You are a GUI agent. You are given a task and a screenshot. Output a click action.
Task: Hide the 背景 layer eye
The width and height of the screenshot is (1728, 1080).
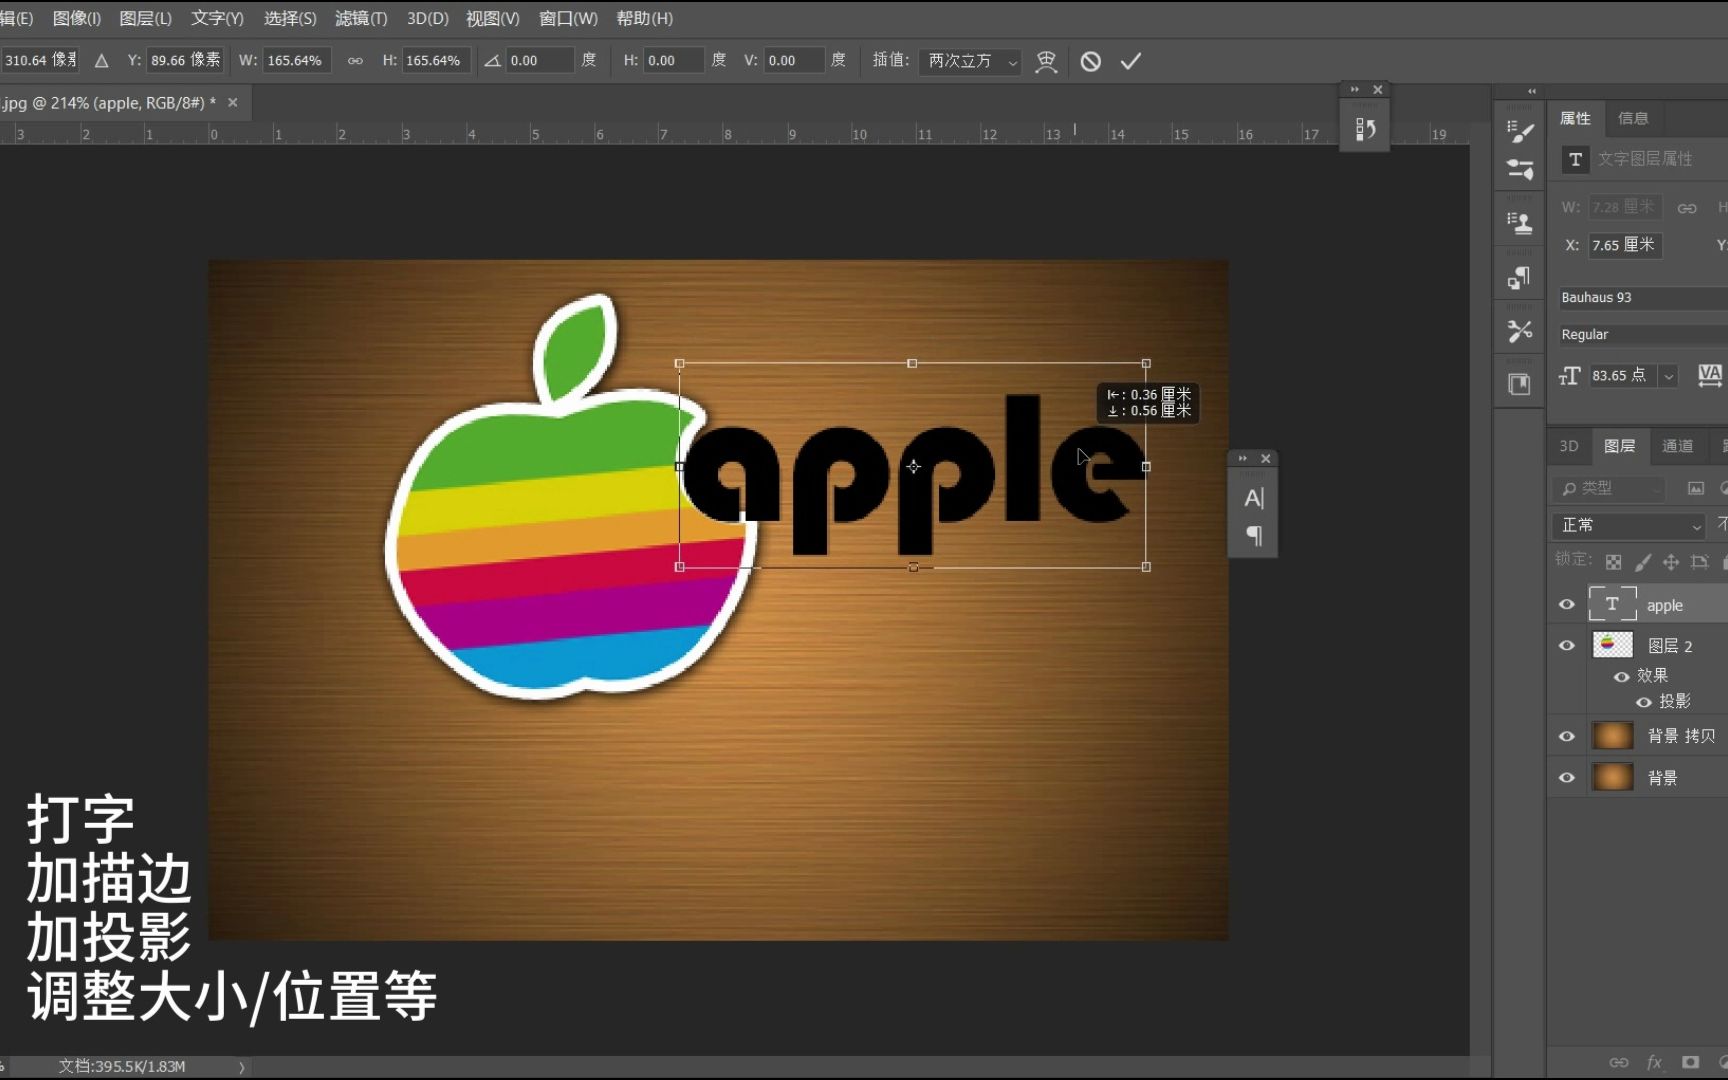point(1566,777)
